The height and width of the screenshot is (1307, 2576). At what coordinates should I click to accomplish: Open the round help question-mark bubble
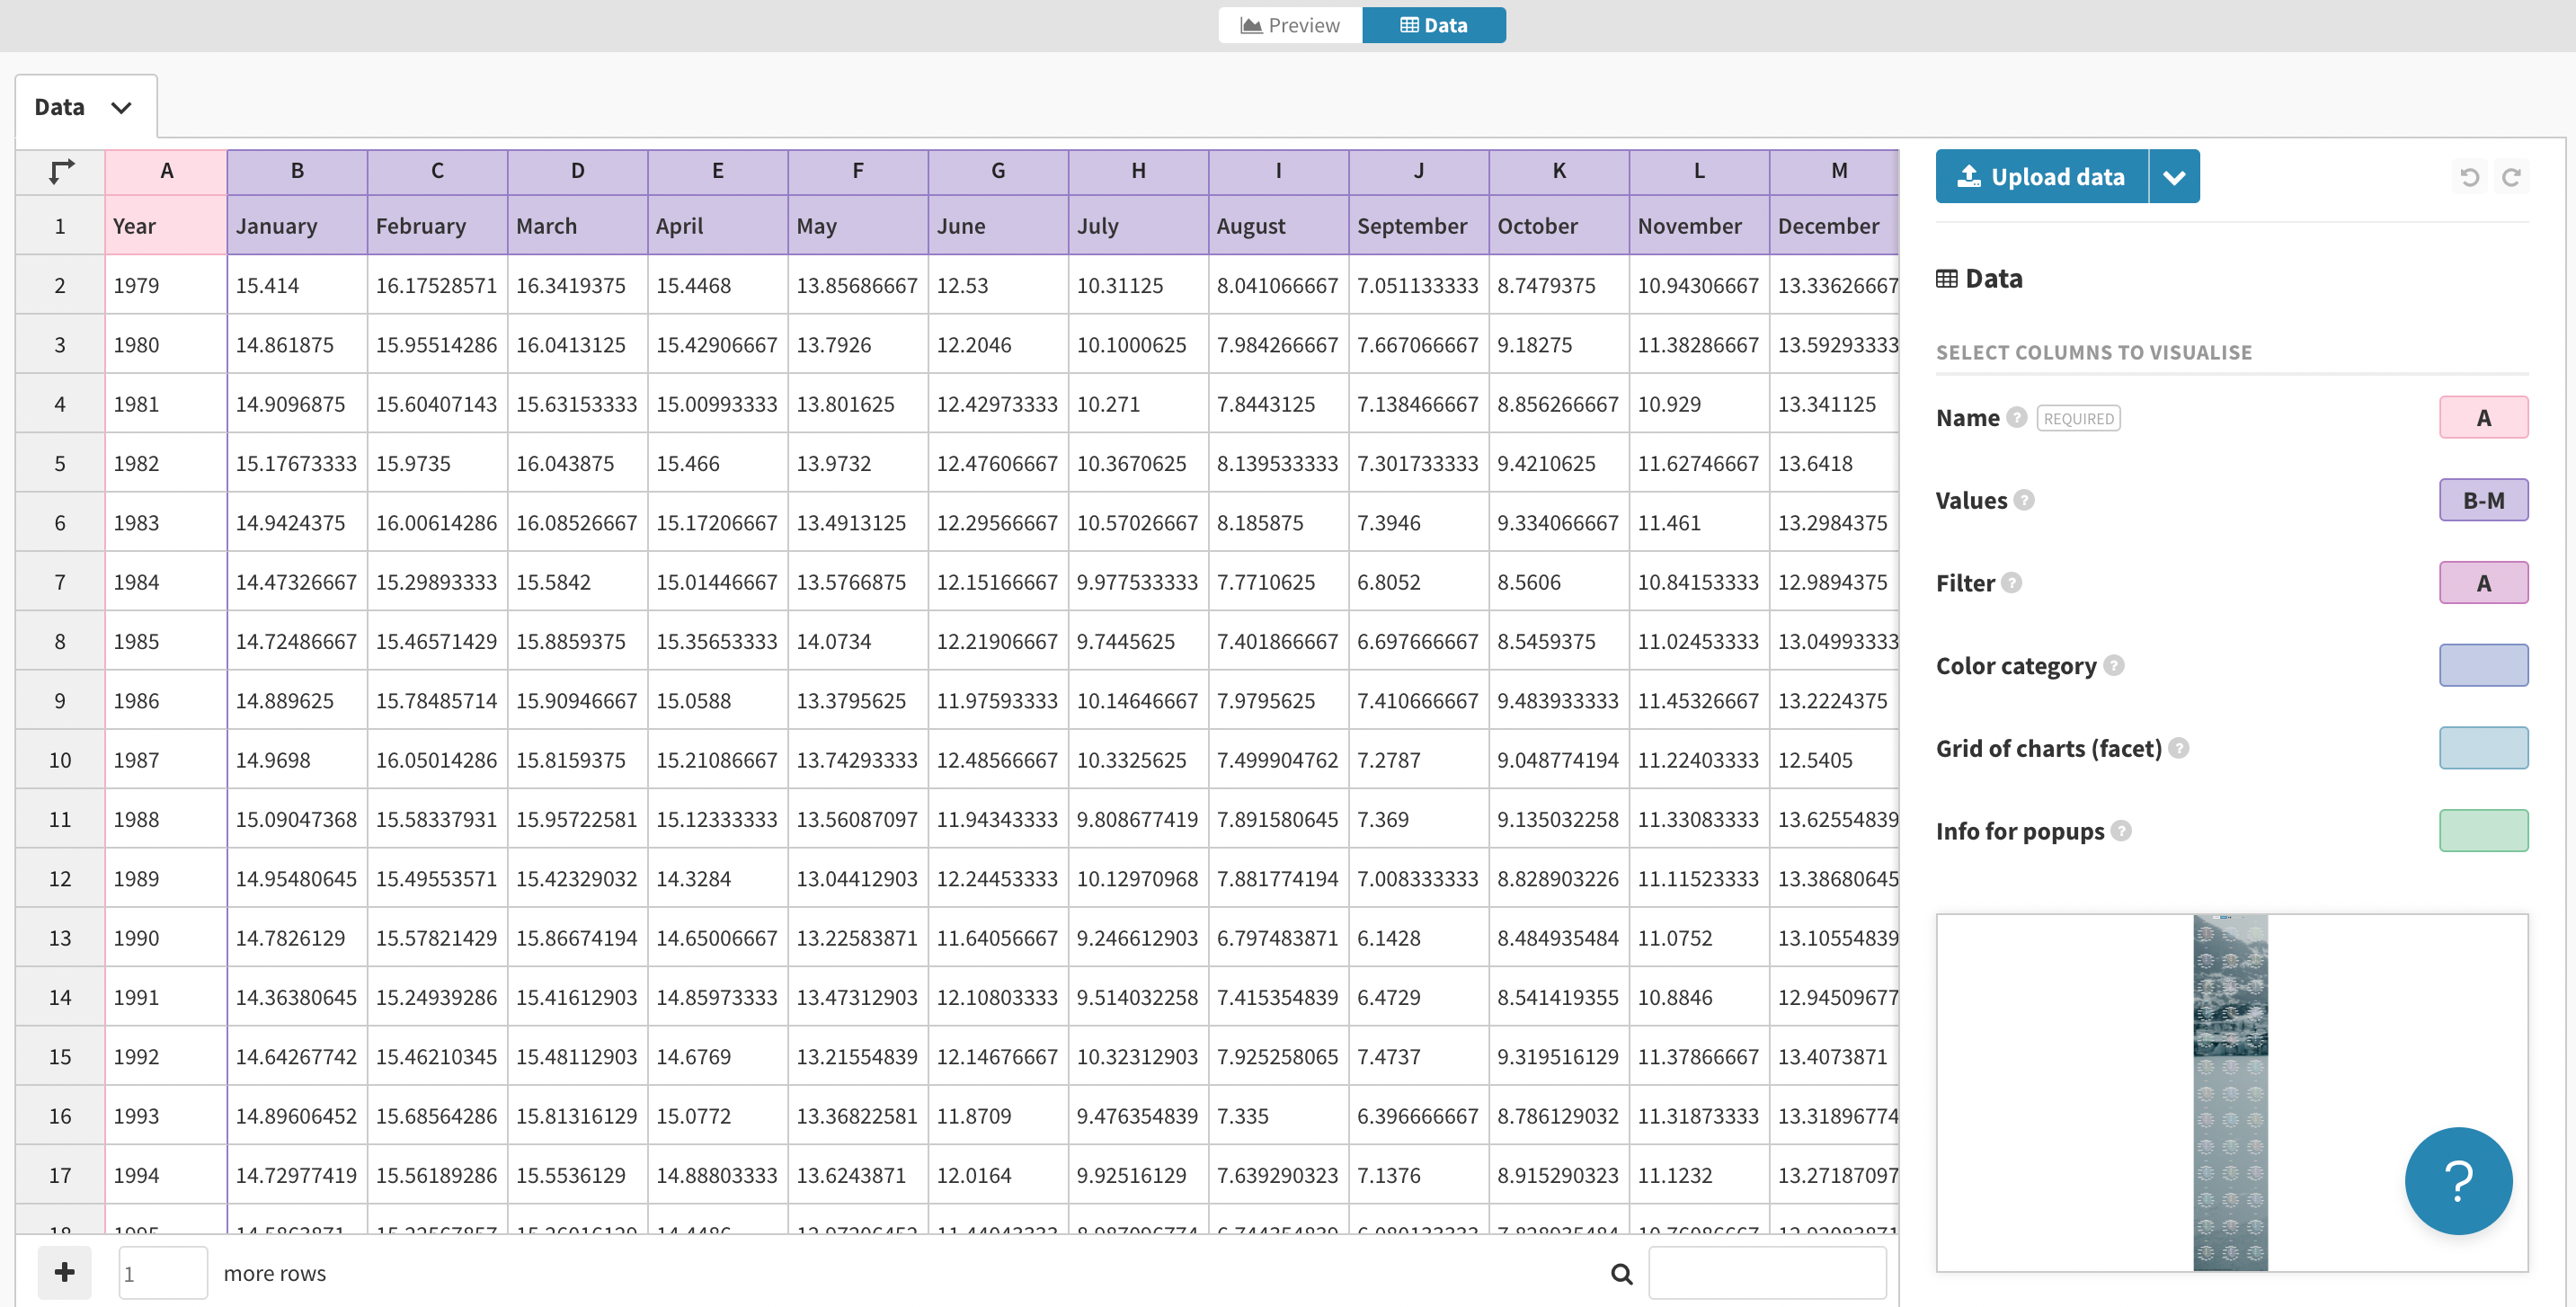click(x=2457, y=1180)
